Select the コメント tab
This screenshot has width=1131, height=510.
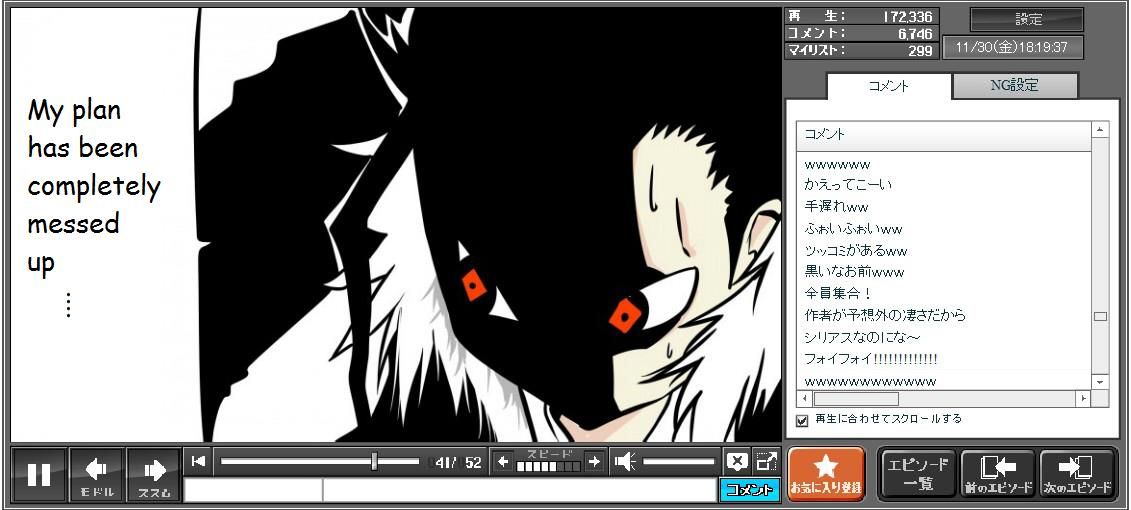tap(888, 86)
